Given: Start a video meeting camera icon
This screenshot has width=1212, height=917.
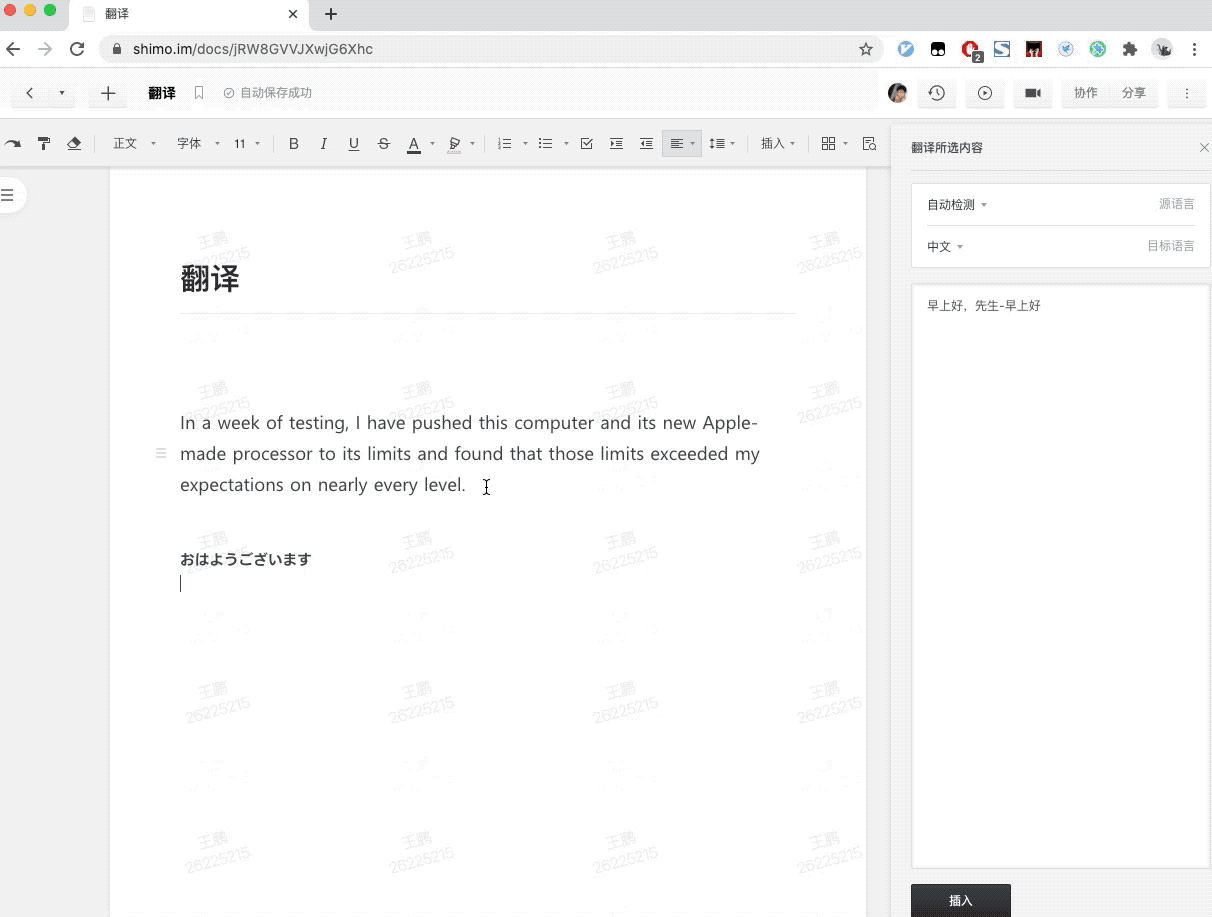Looking at the screenshot, I should click(1033, 93).
